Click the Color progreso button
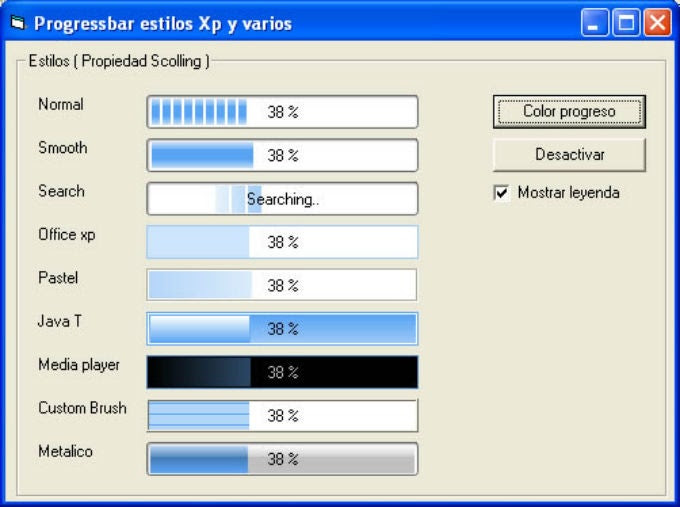680x507 pixels. click(x=569, y=111)
